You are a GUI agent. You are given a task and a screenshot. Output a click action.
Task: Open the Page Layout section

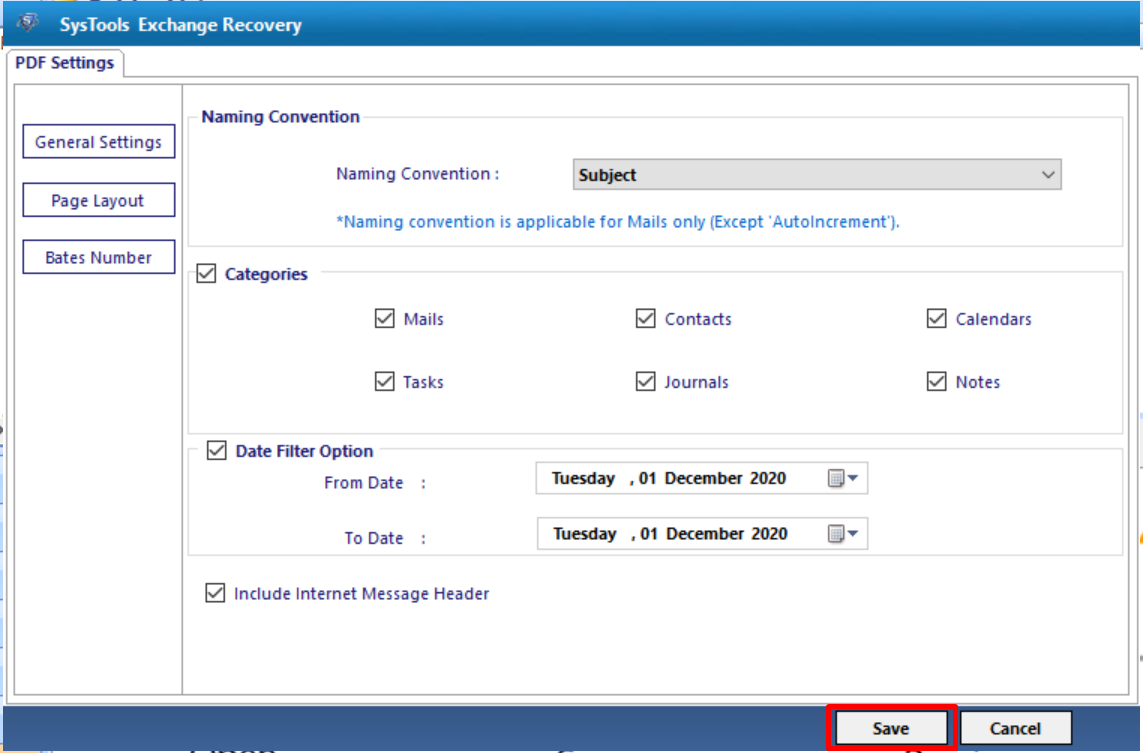click(98, 200)
